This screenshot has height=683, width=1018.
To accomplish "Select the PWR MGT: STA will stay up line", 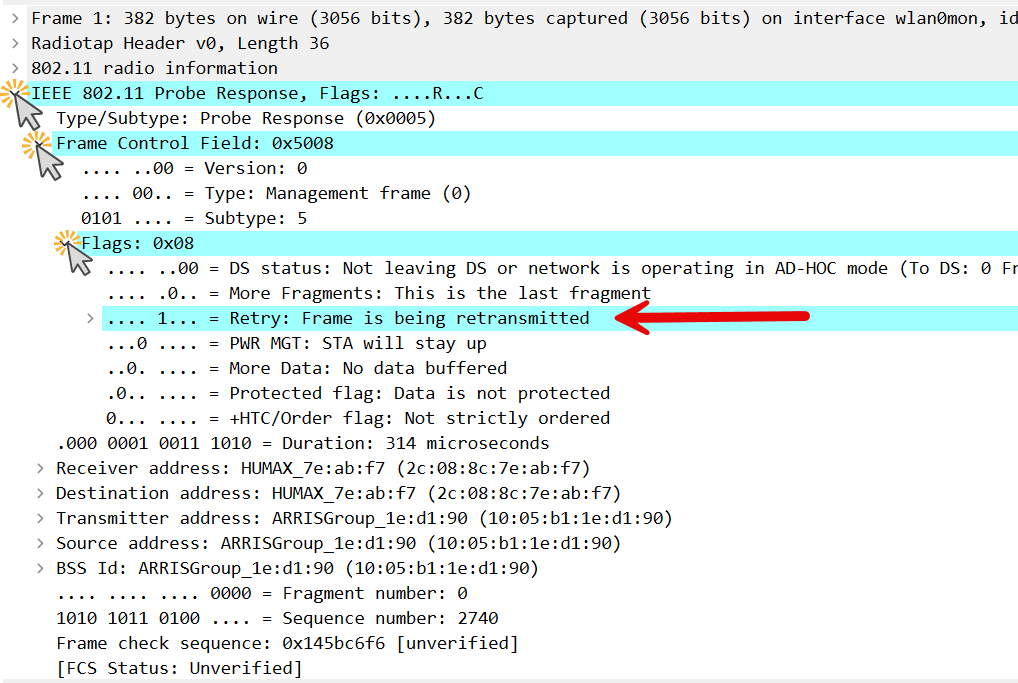I will coord(296,343).
